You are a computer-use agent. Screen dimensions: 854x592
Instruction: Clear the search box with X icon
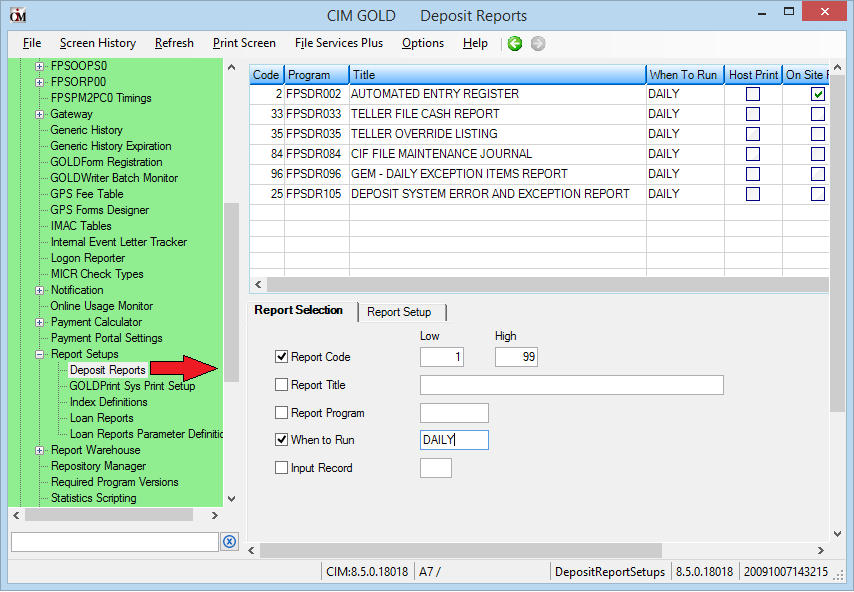pos(229,541)
